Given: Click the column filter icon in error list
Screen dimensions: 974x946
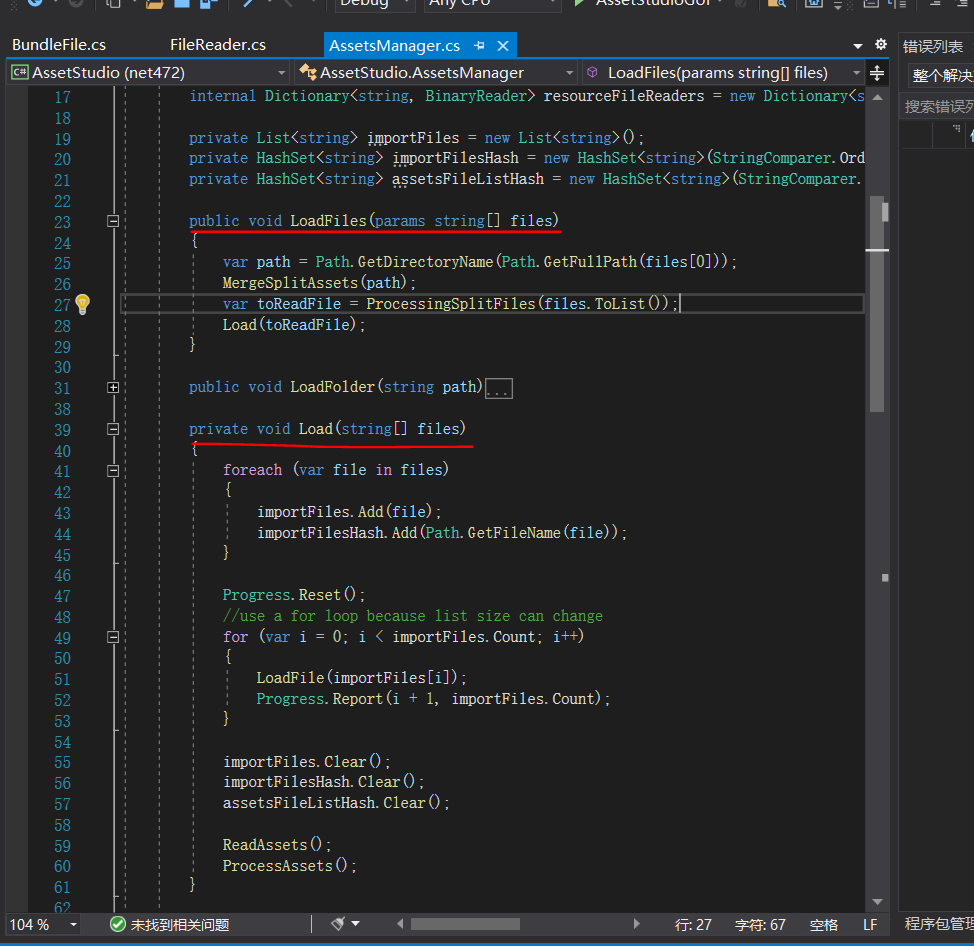Looking at the screenshot, I should point(956,129).
